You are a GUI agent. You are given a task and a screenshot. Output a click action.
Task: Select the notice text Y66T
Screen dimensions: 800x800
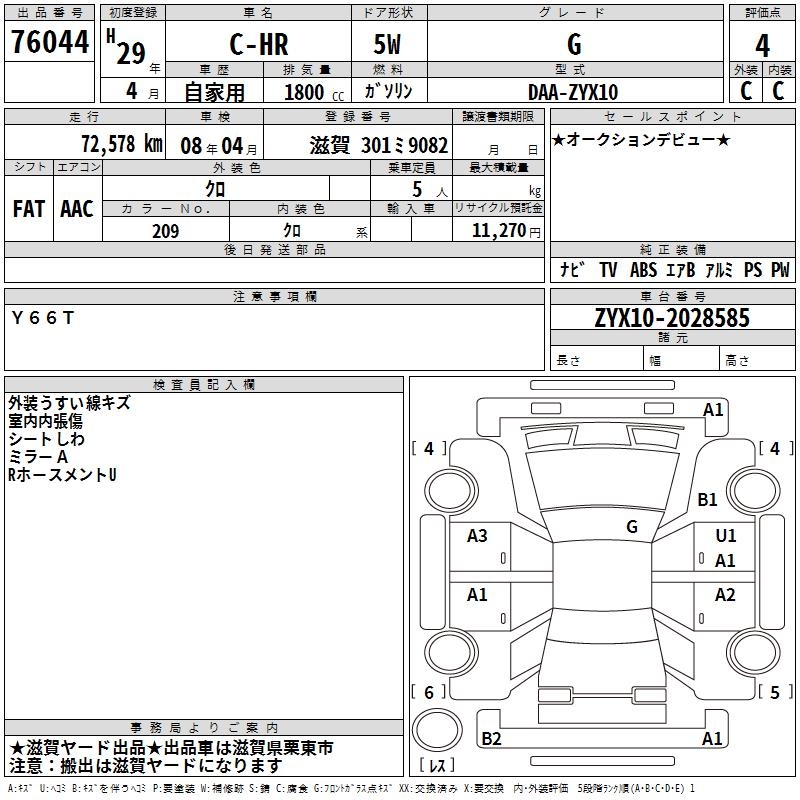tap(43, 318)
